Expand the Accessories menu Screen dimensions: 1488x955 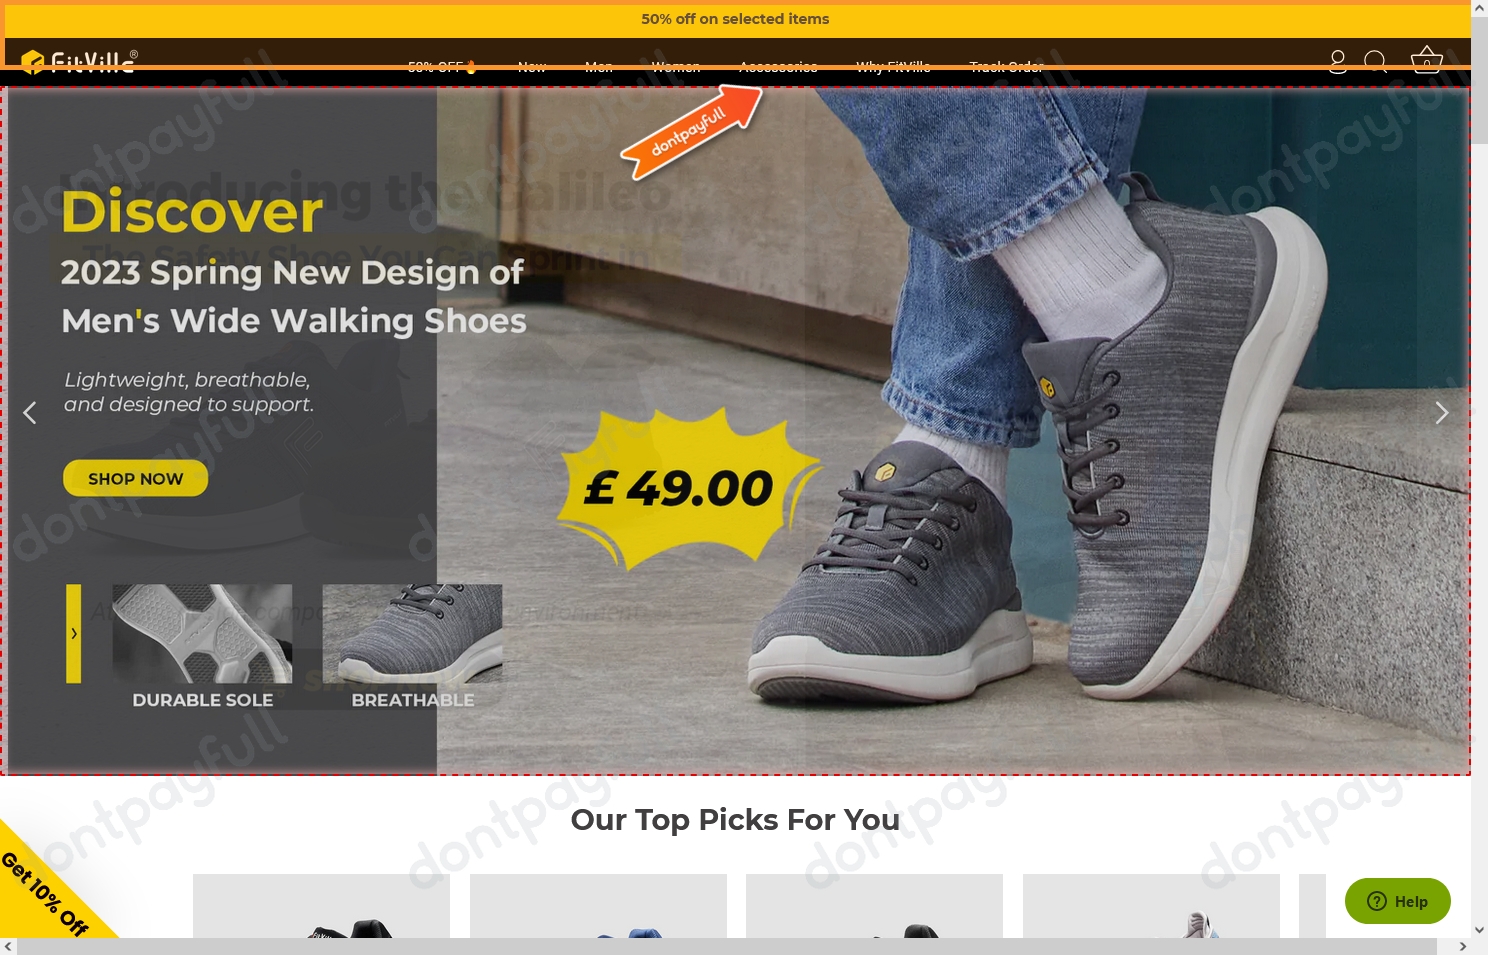click(x=779, y=67)
